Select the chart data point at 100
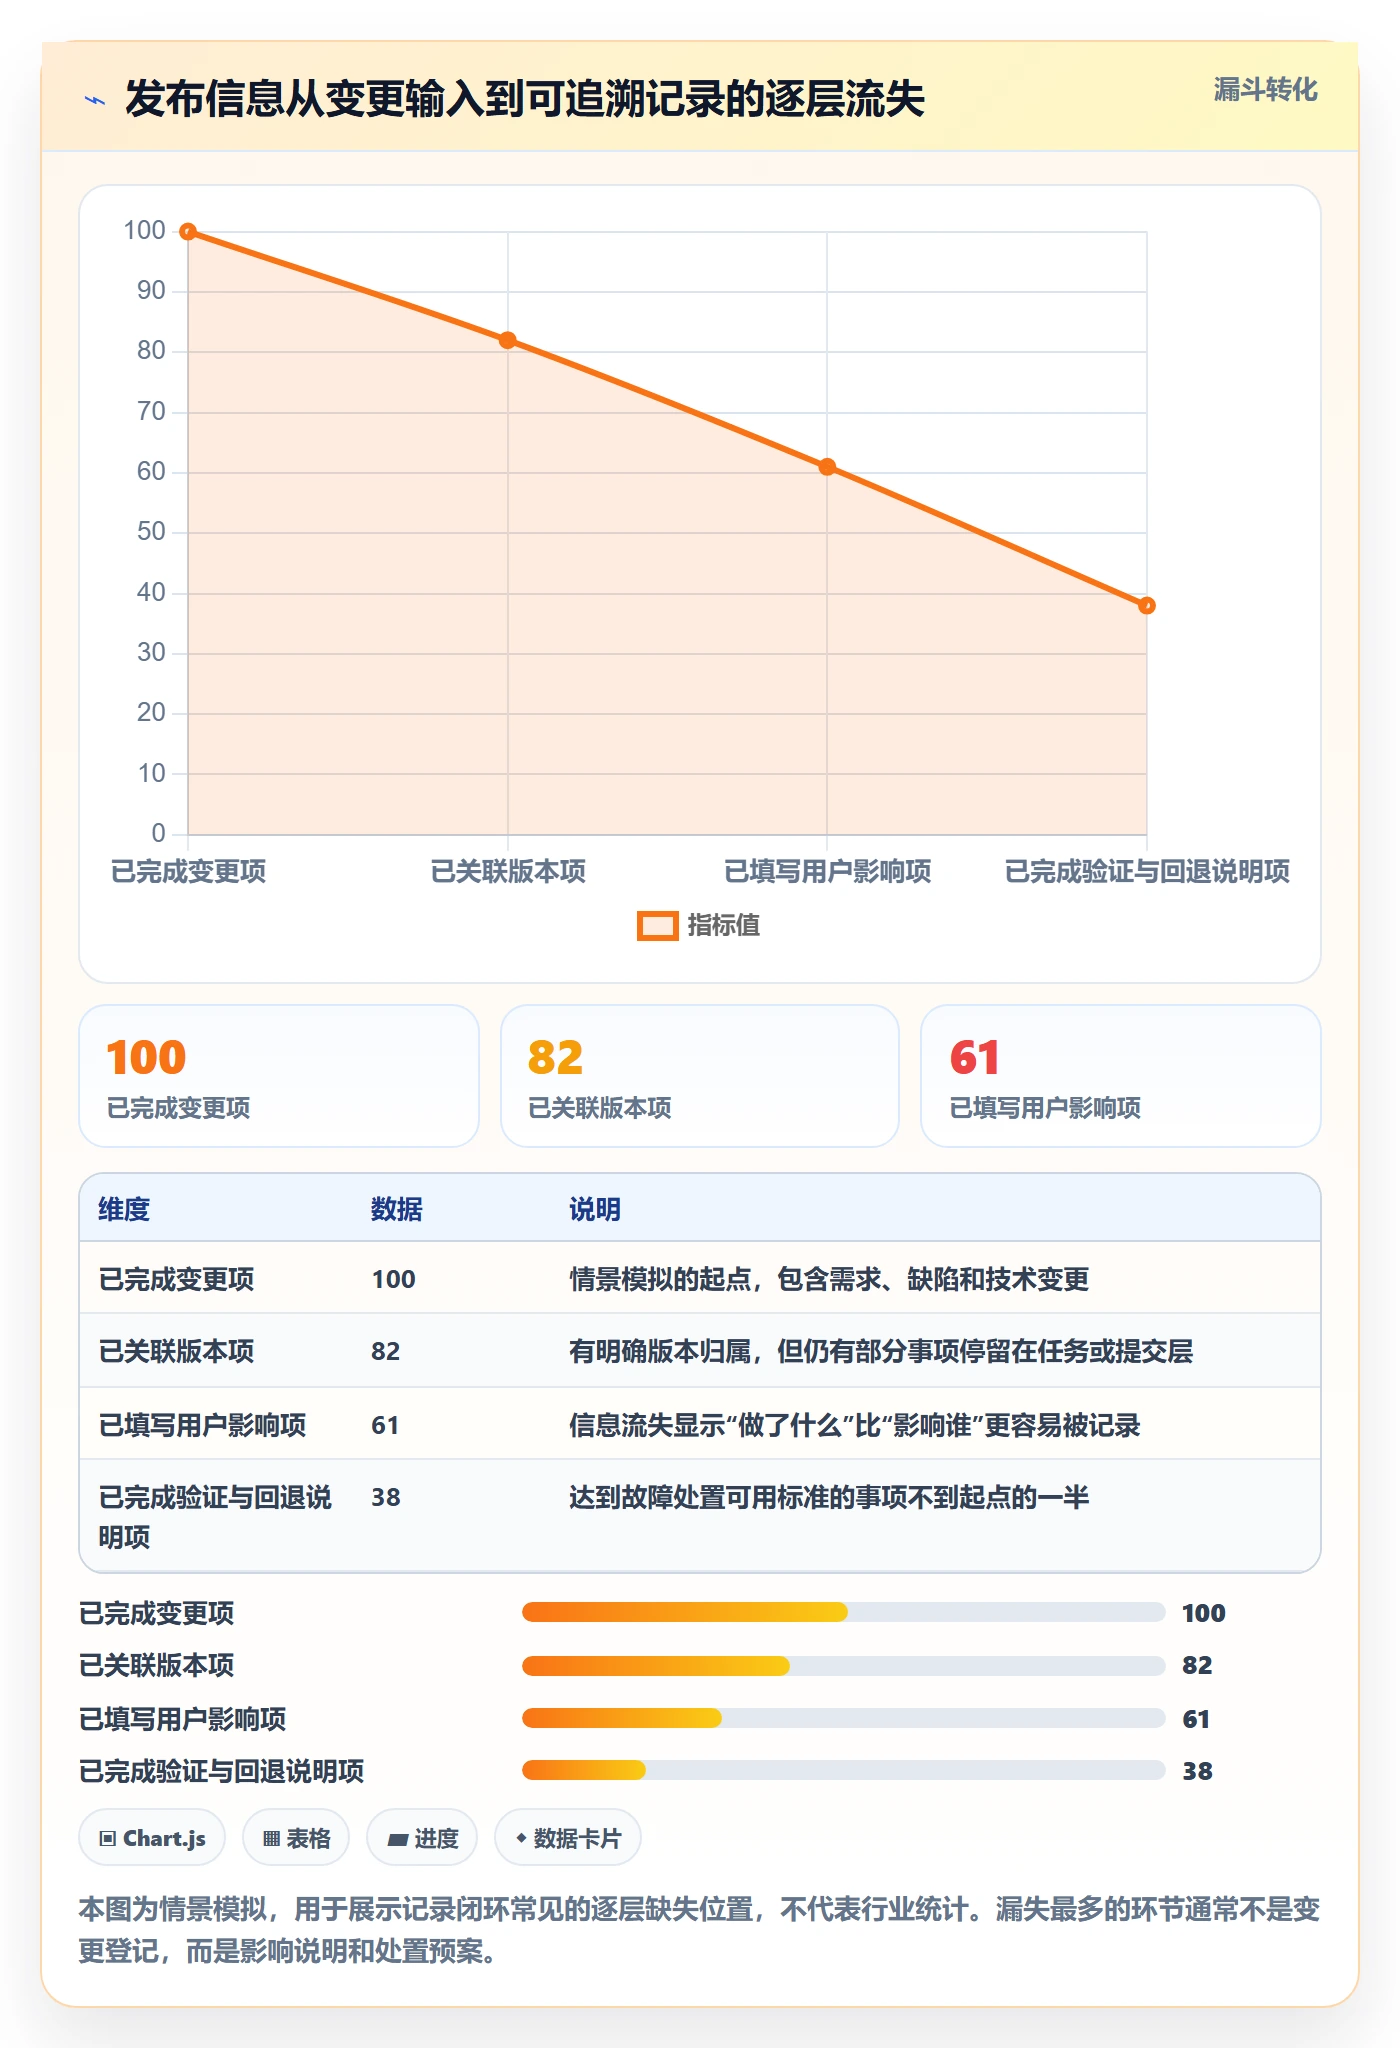Viewport: 1400px width, 2048px height. pyautogui.click(x=188, y=232)
